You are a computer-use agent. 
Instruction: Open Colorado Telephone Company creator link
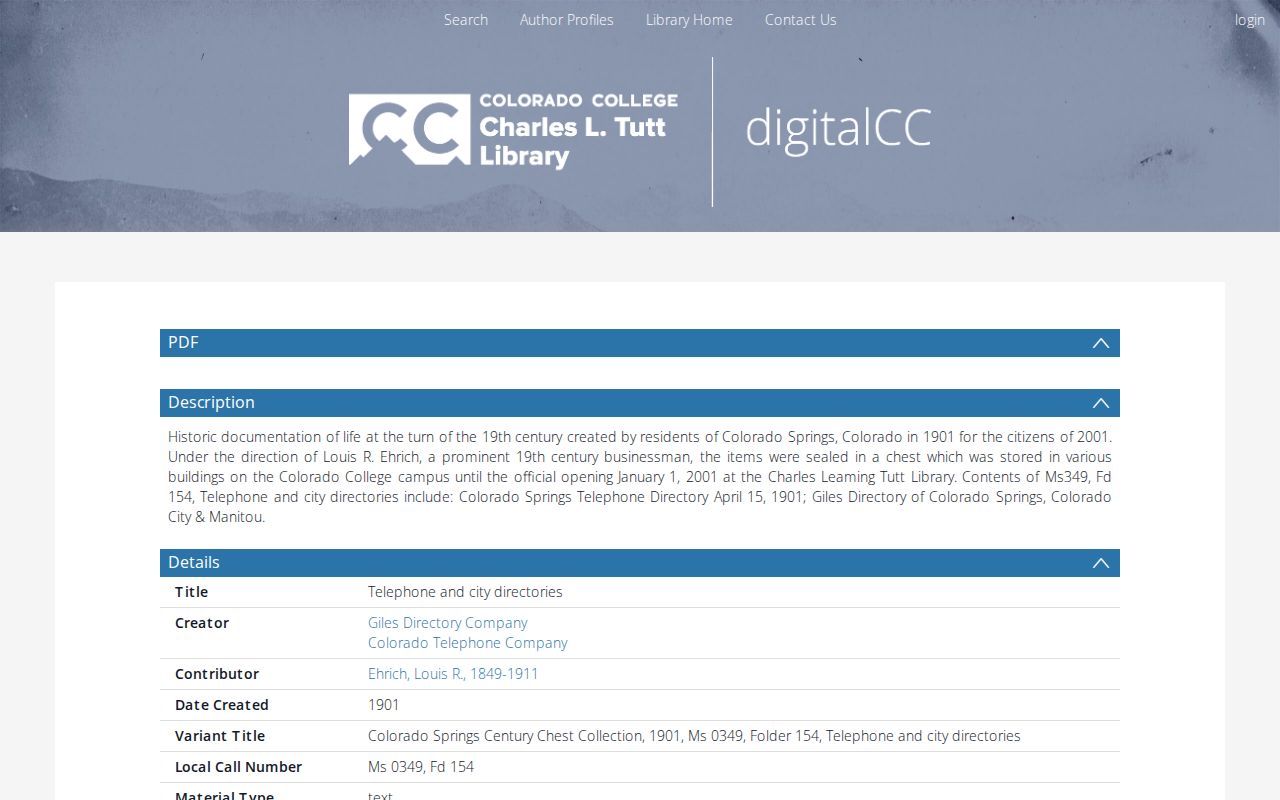(468, 643)
